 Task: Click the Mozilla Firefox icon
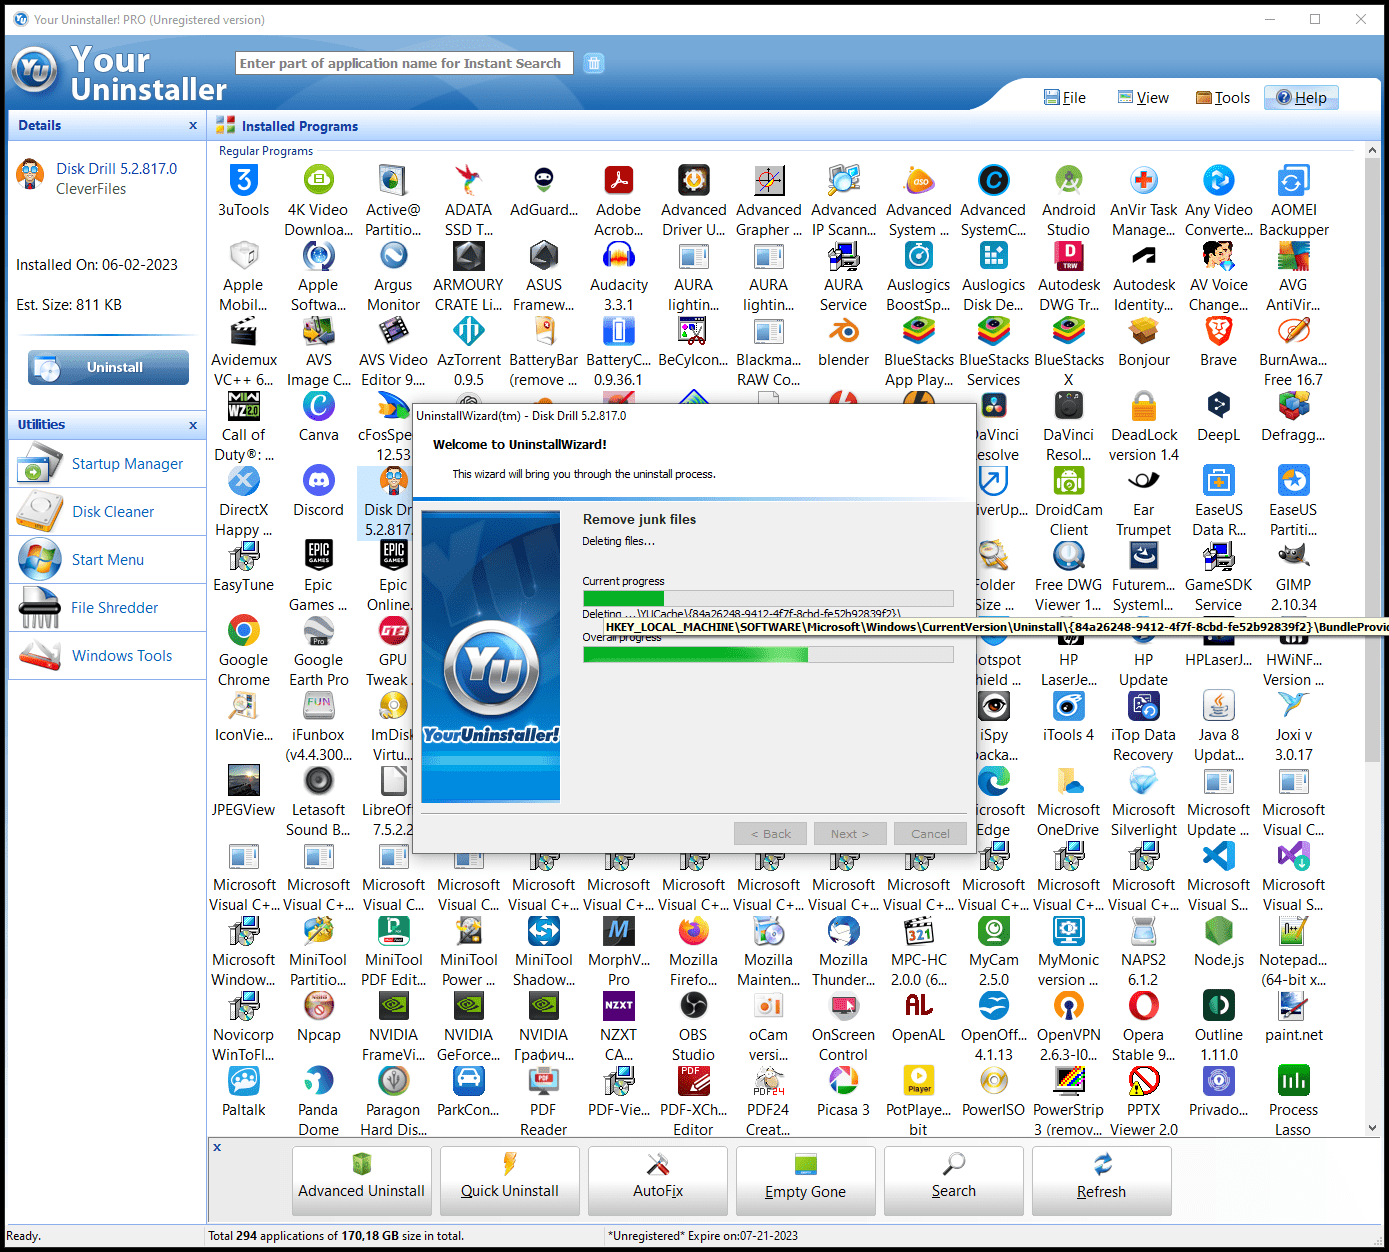coord(693,930)
